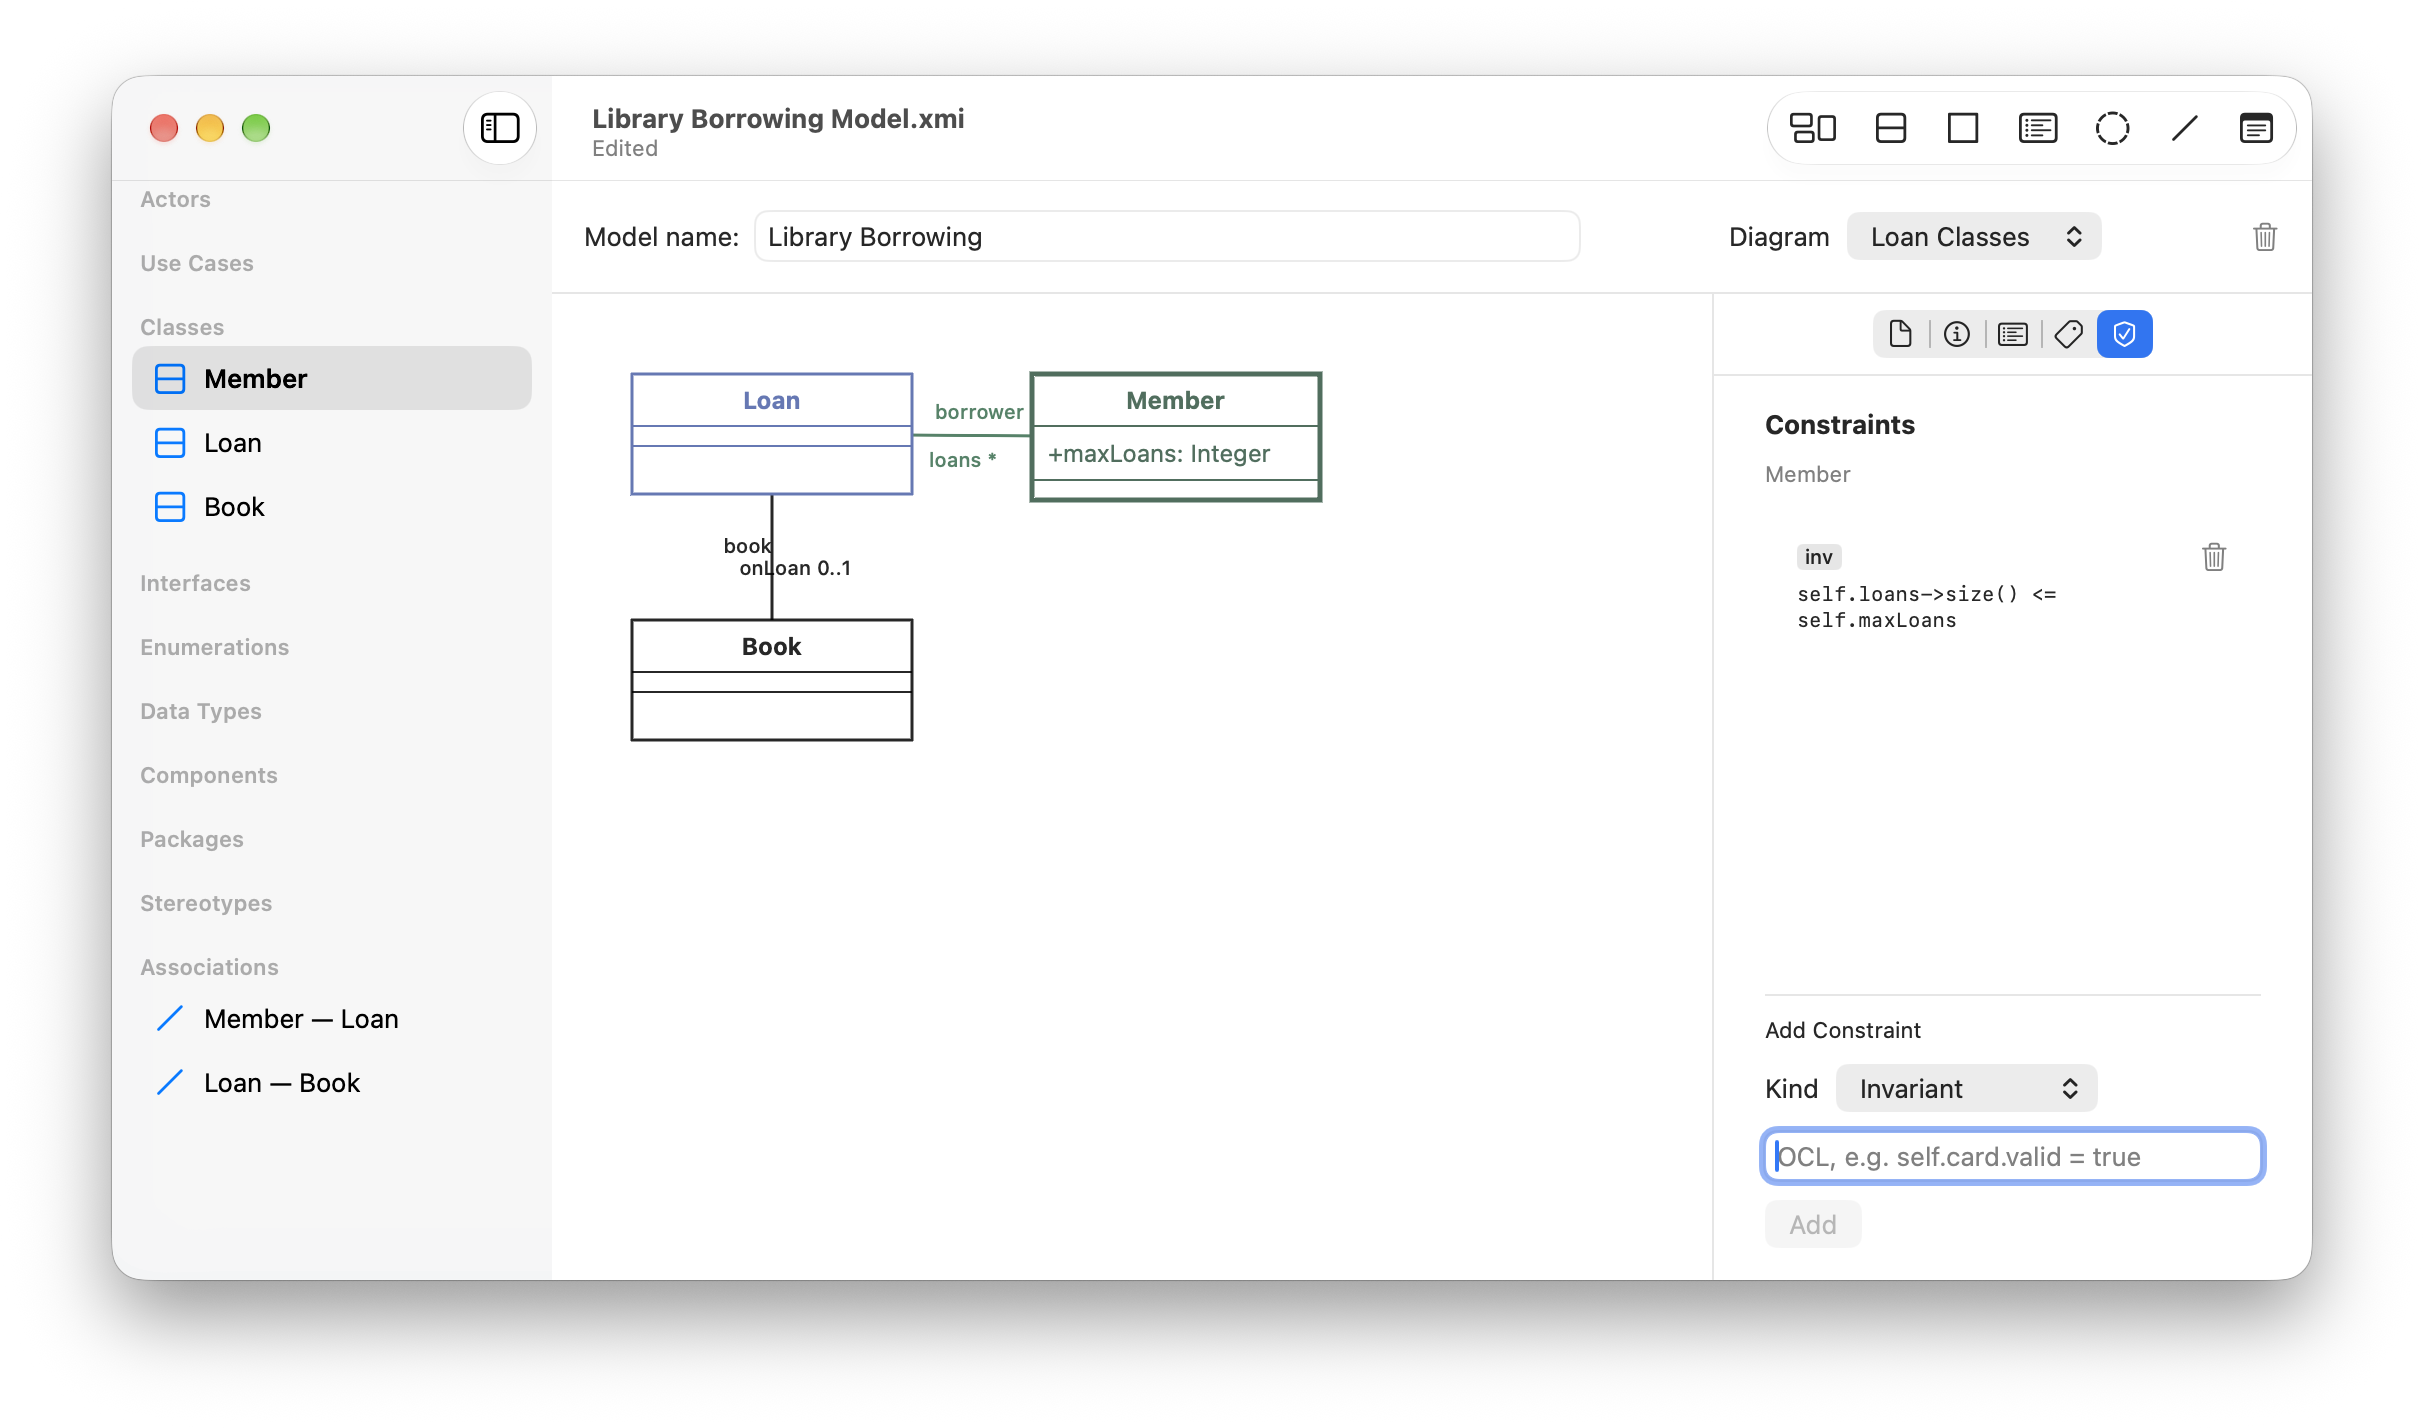Screen dimensions: 2424x1428
Task: Select the Loan — Book association
Action: click(x=332, y=1083)
